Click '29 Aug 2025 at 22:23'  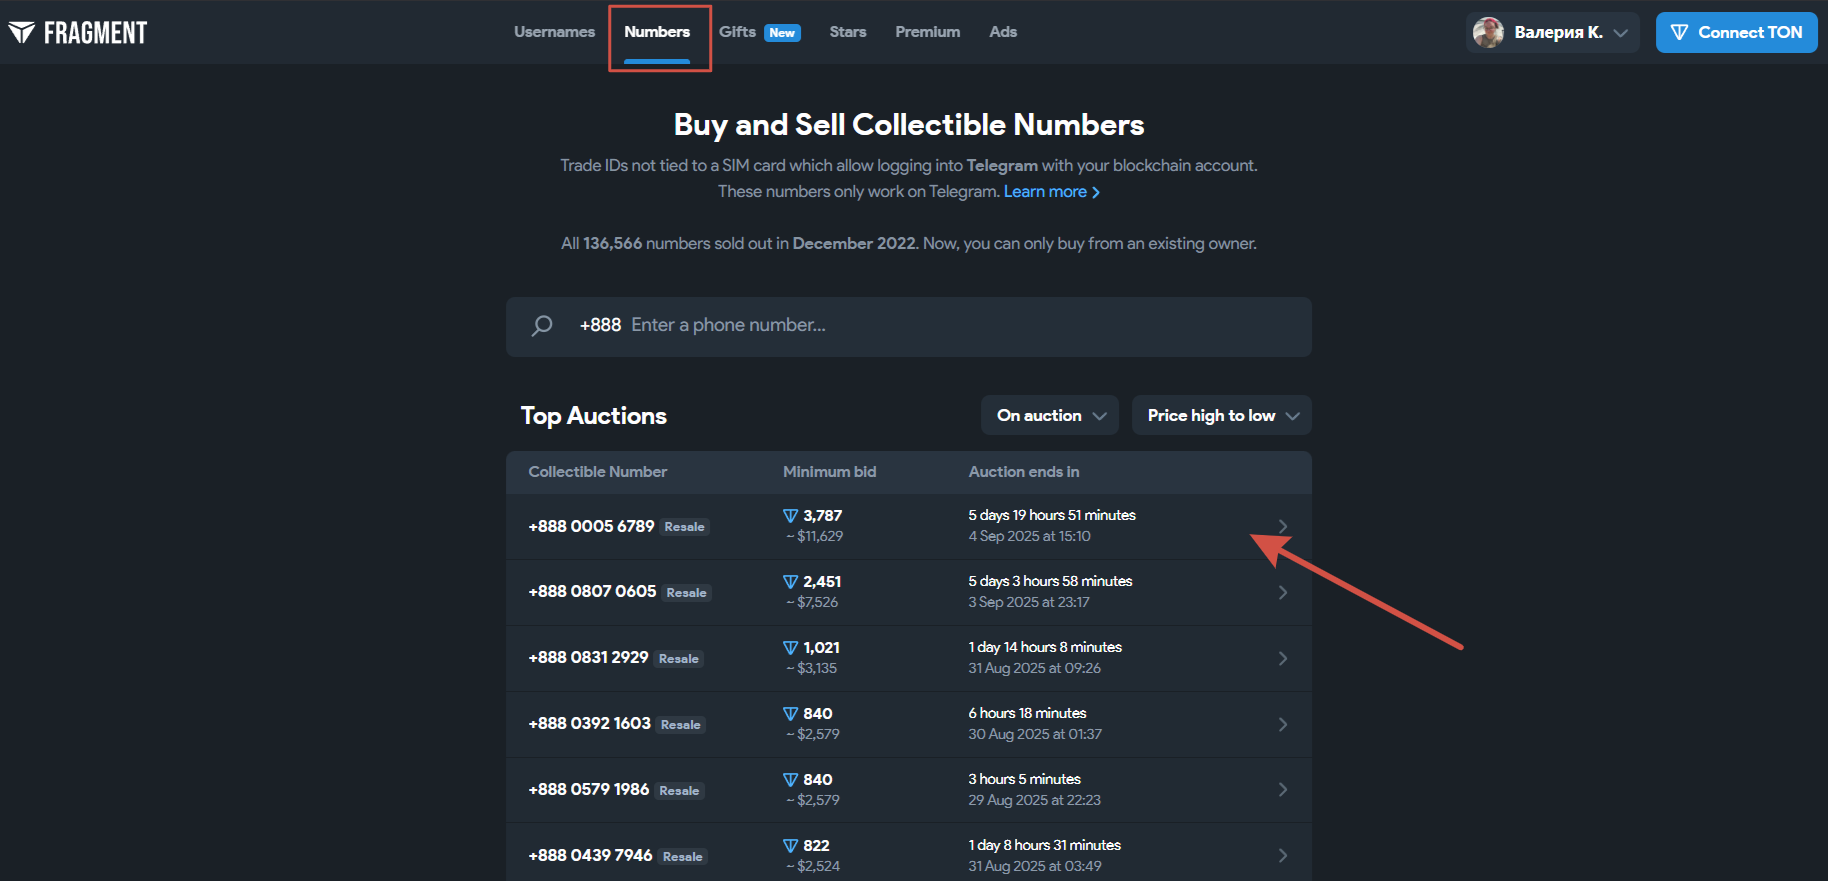[1034, 801]
